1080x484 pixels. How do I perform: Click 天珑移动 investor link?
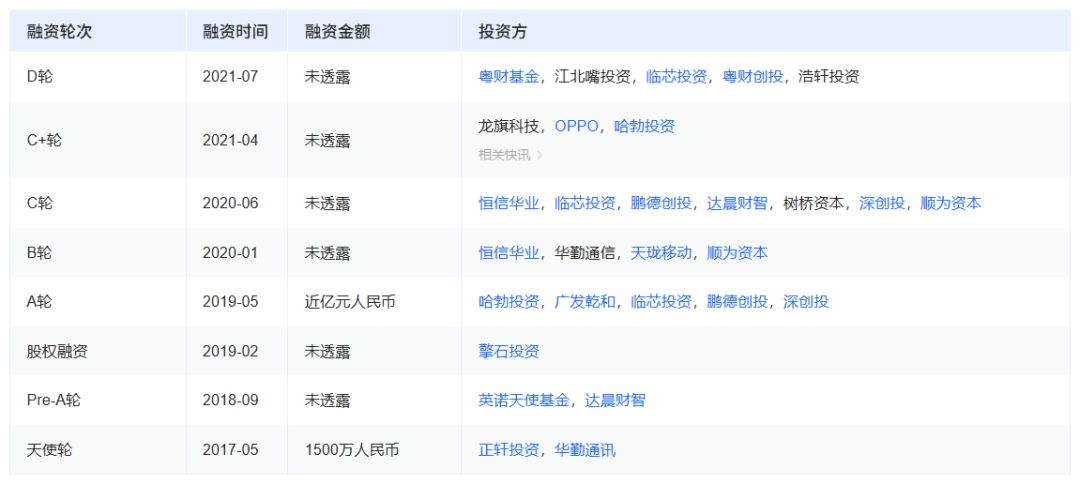click(661, 253)
